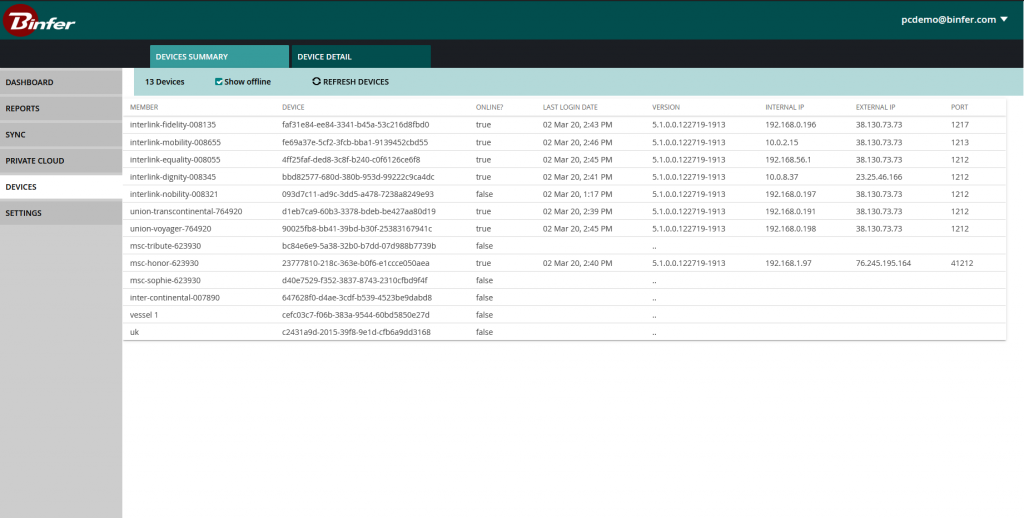Click internal IP 192.168.56.1
Viewport: 1024px width, 518px height.
pos(788,159)
